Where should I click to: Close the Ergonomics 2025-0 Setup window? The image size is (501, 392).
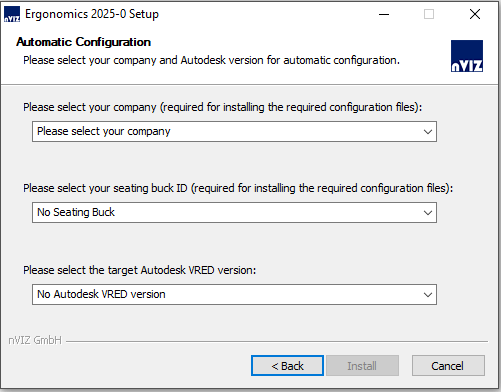click(475, 14)
